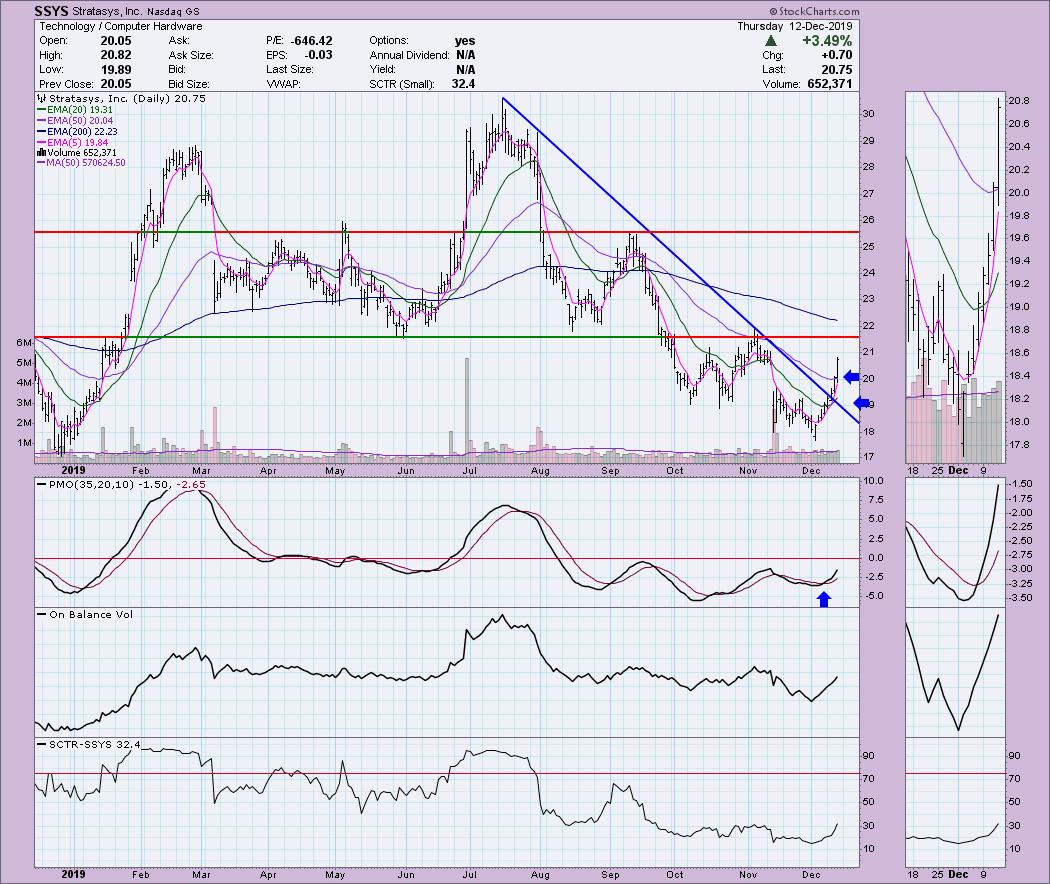Click the PMO(35,20,10) indicator label
1050x884 pixels.
[x=92, y=485]
